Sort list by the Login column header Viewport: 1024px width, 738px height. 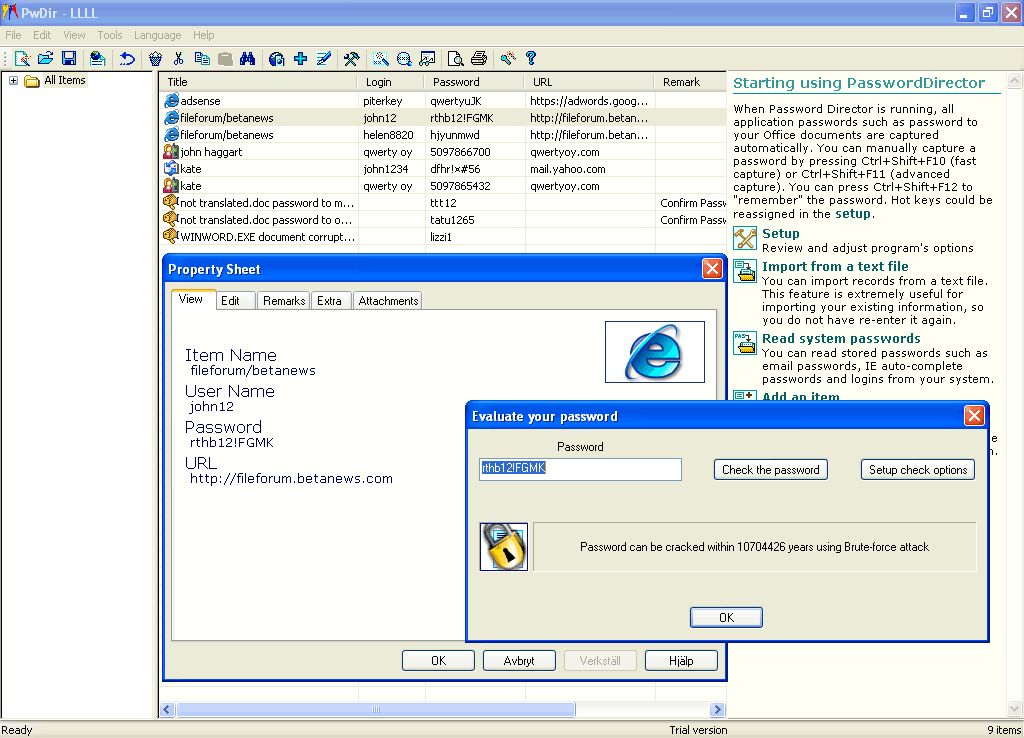tap(391, 82)
